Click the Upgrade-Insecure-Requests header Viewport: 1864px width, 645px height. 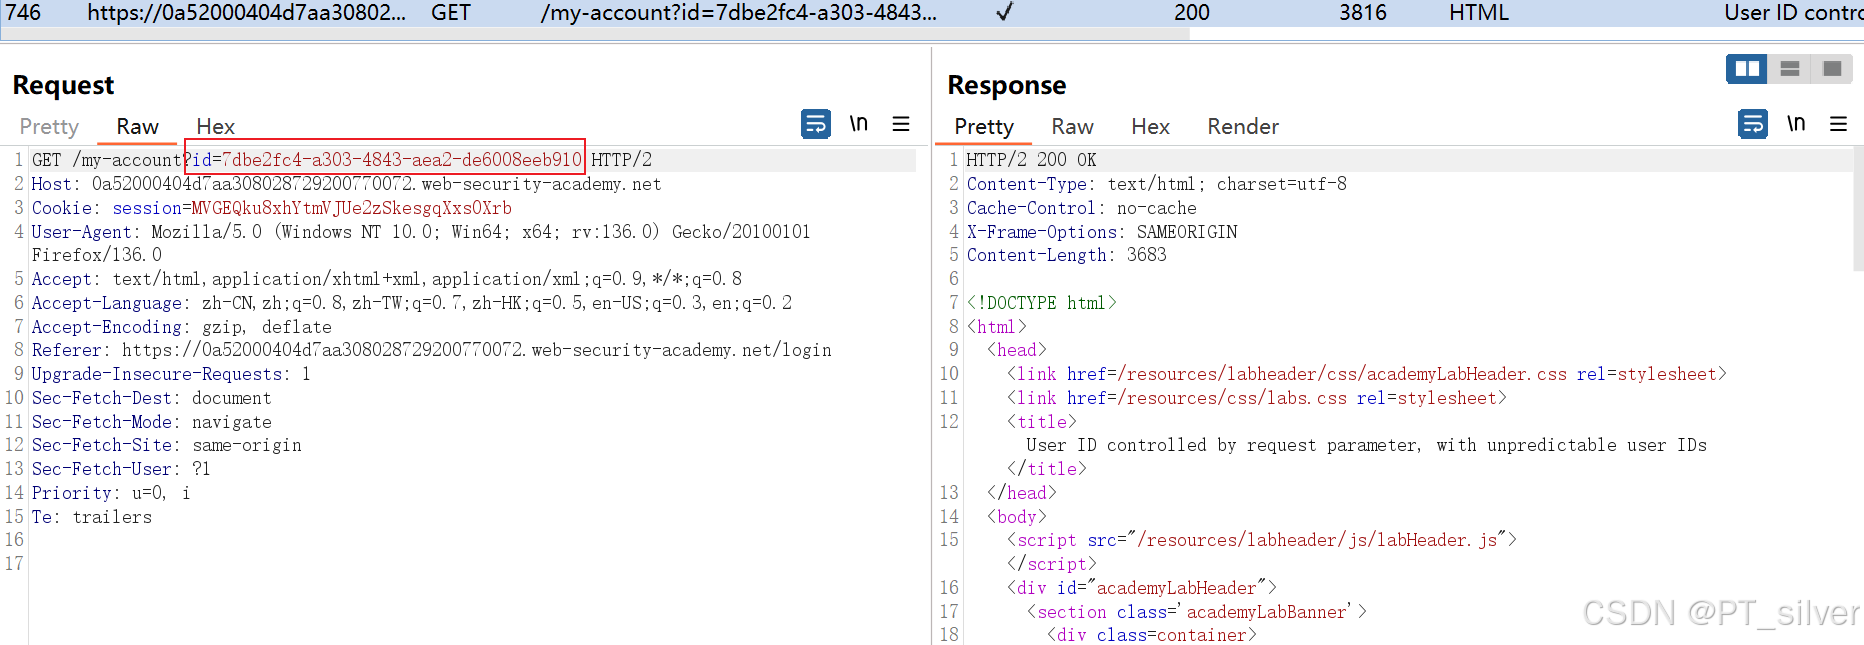171,374
